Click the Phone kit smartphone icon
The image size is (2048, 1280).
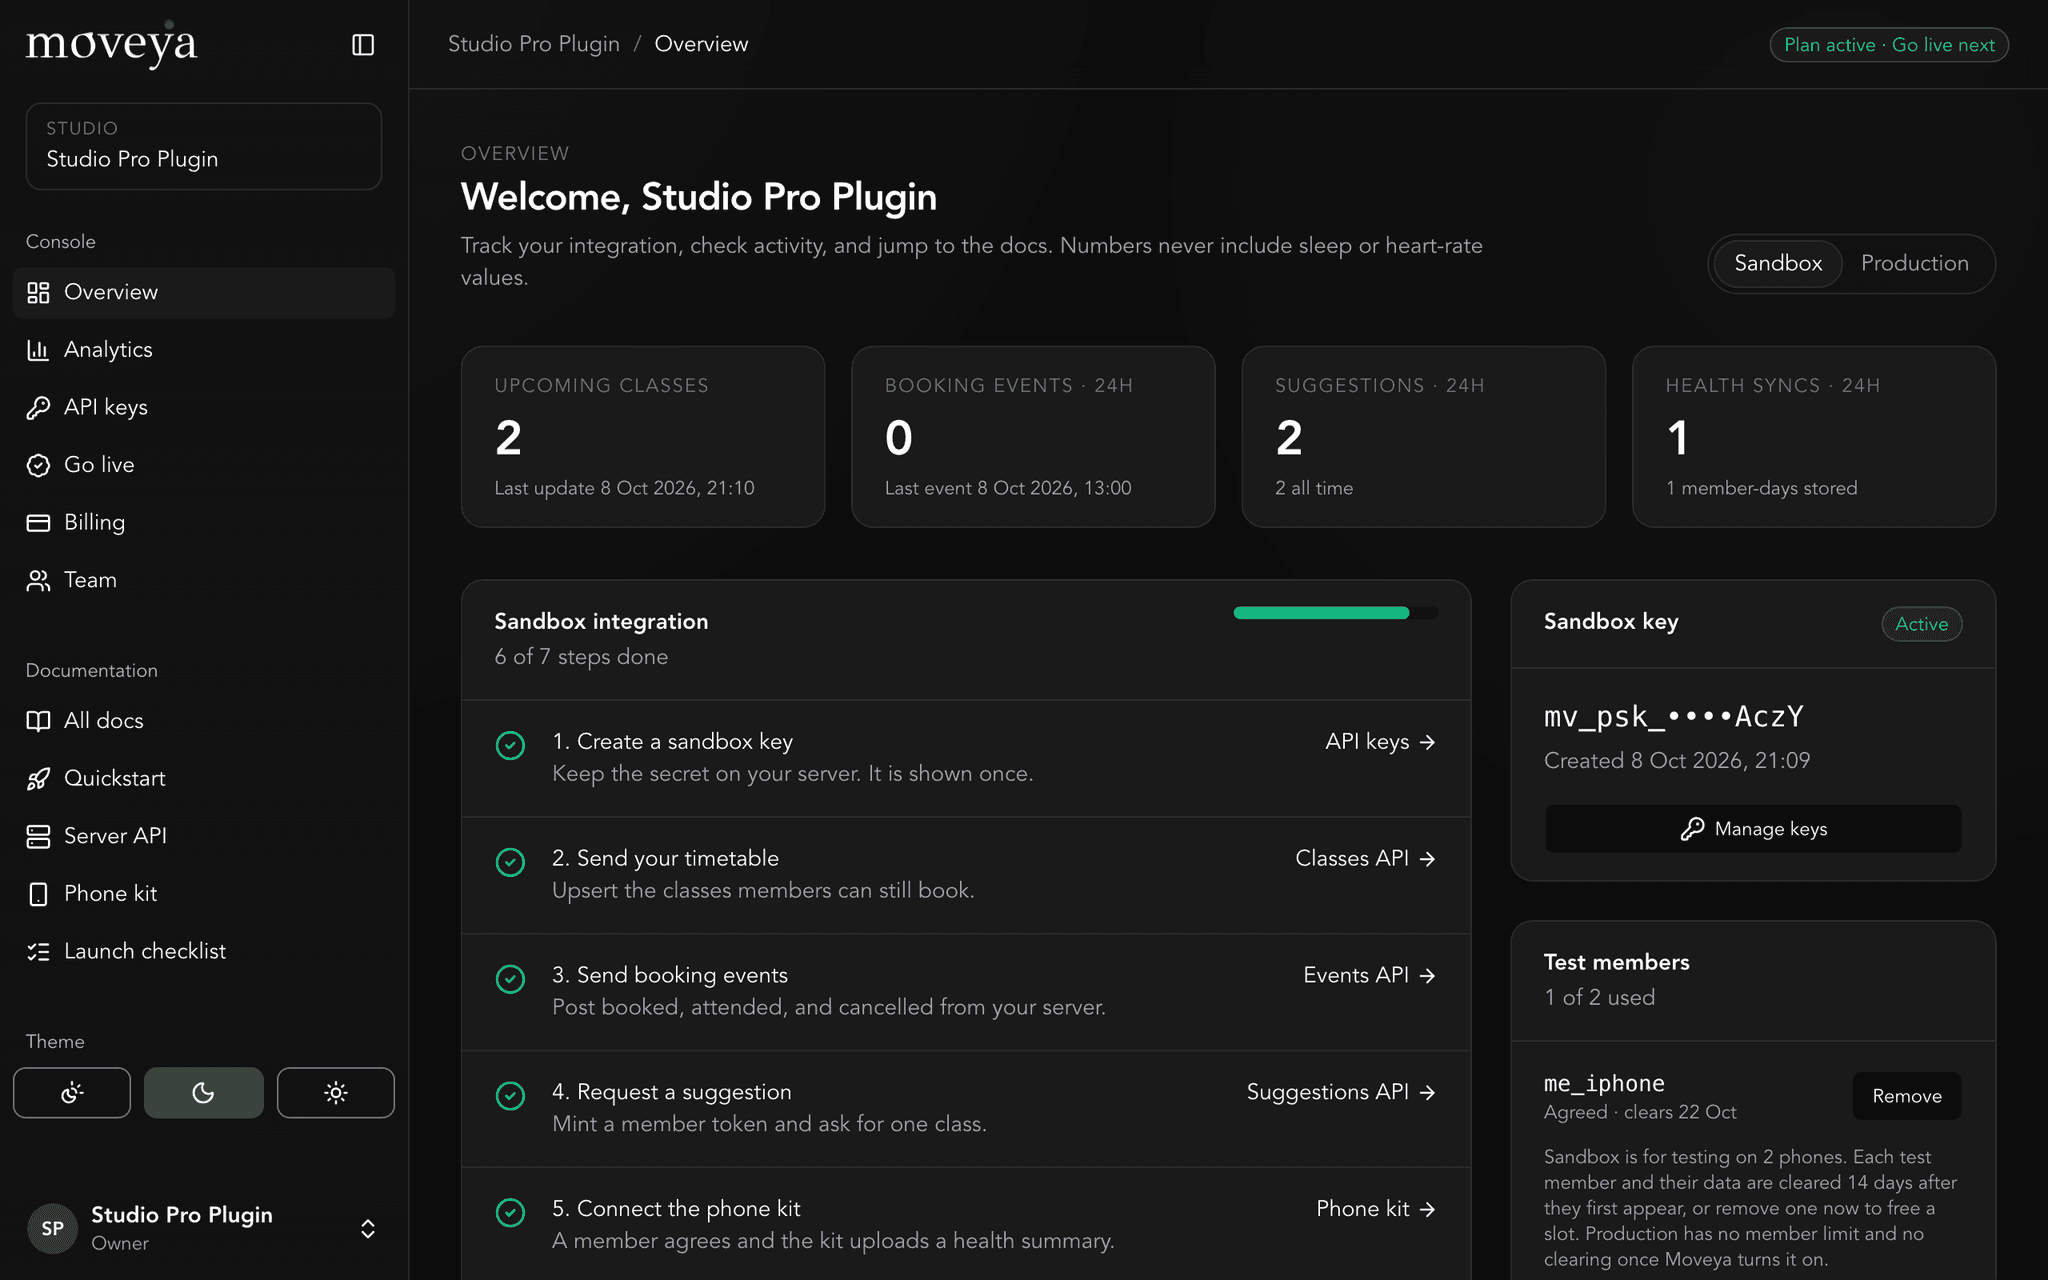click(38, 894)
